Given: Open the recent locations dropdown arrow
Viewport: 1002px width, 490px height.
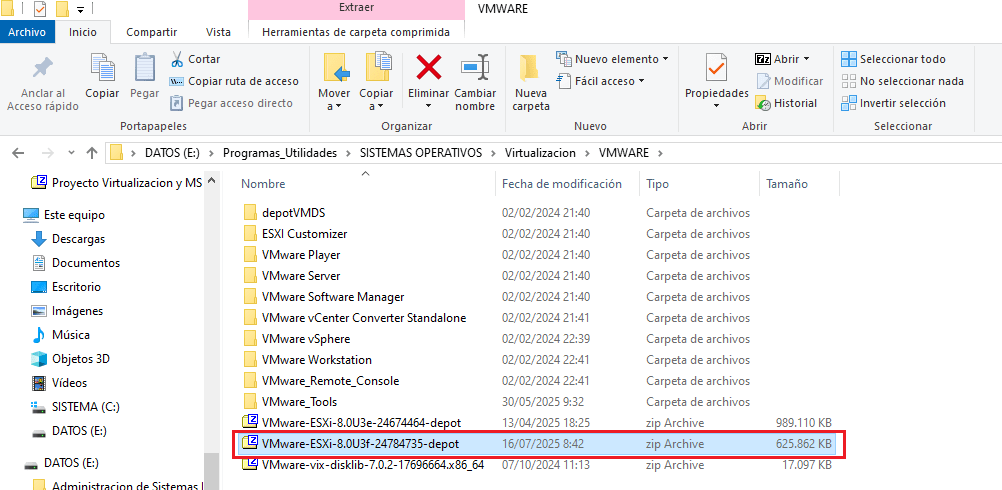Looking at the screenshot, I should (x=72, y=153).
